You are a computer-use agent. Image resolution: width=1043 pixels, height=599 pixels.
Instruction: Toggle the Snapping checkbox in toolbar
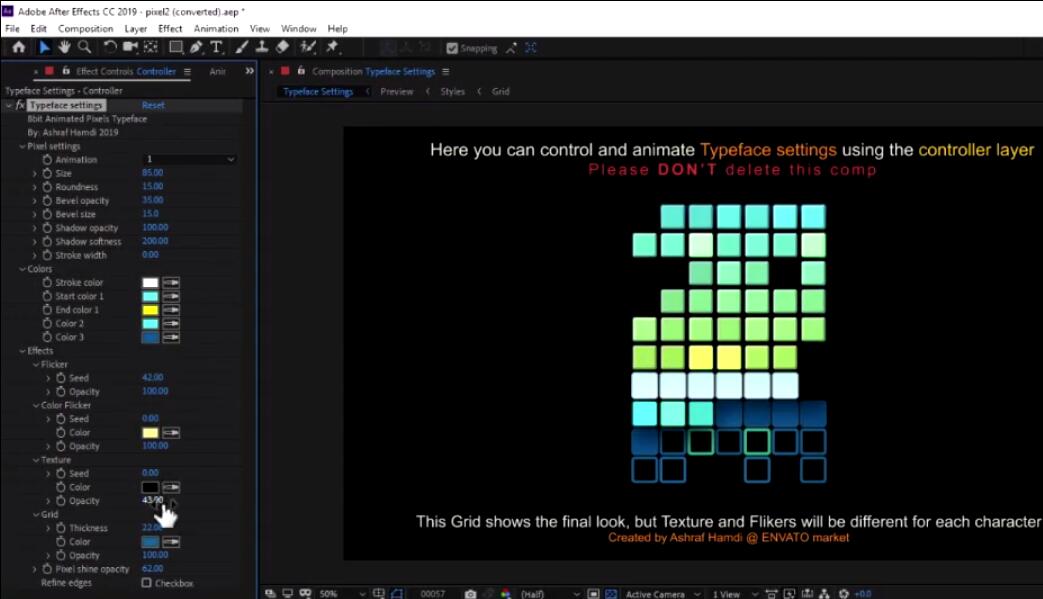tap(452, 48)
